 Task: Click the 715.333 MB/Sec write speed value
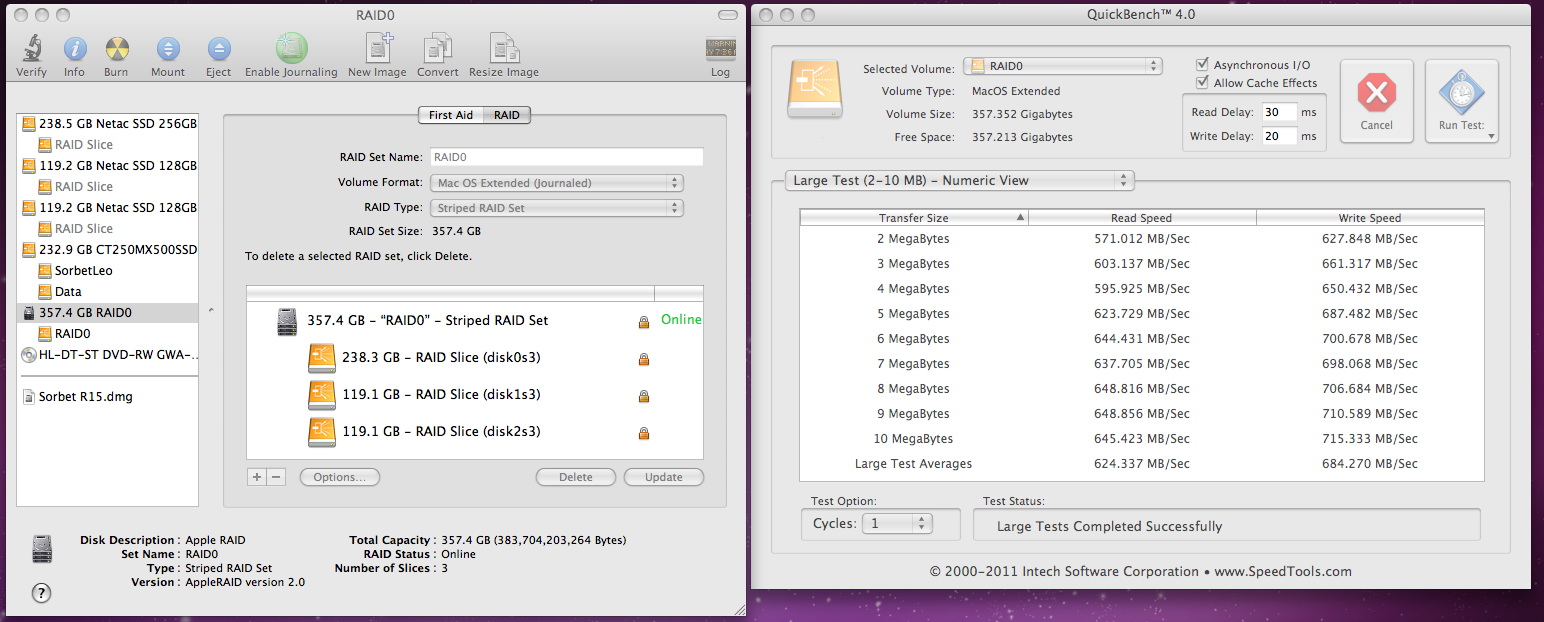pos(1370,439)
